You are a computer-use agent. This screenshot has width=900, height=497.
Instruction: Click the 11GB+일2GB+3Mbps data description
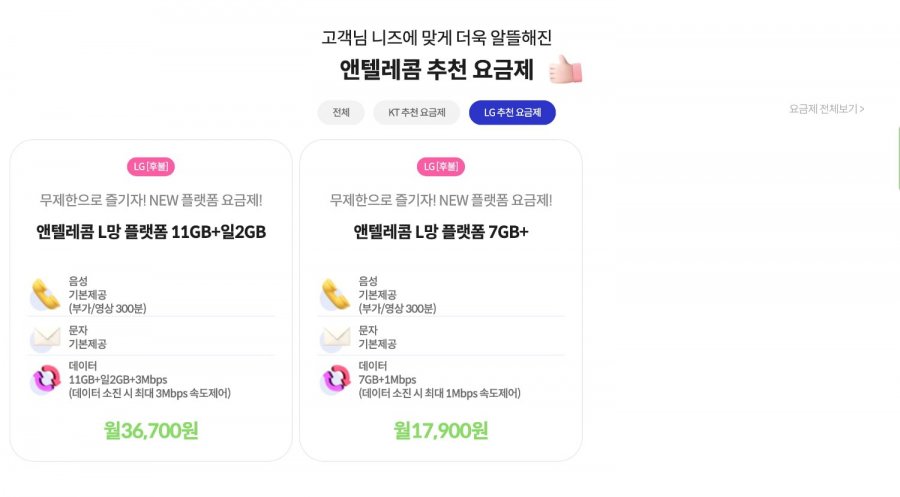pyautogui.click(x=118, y=380)
